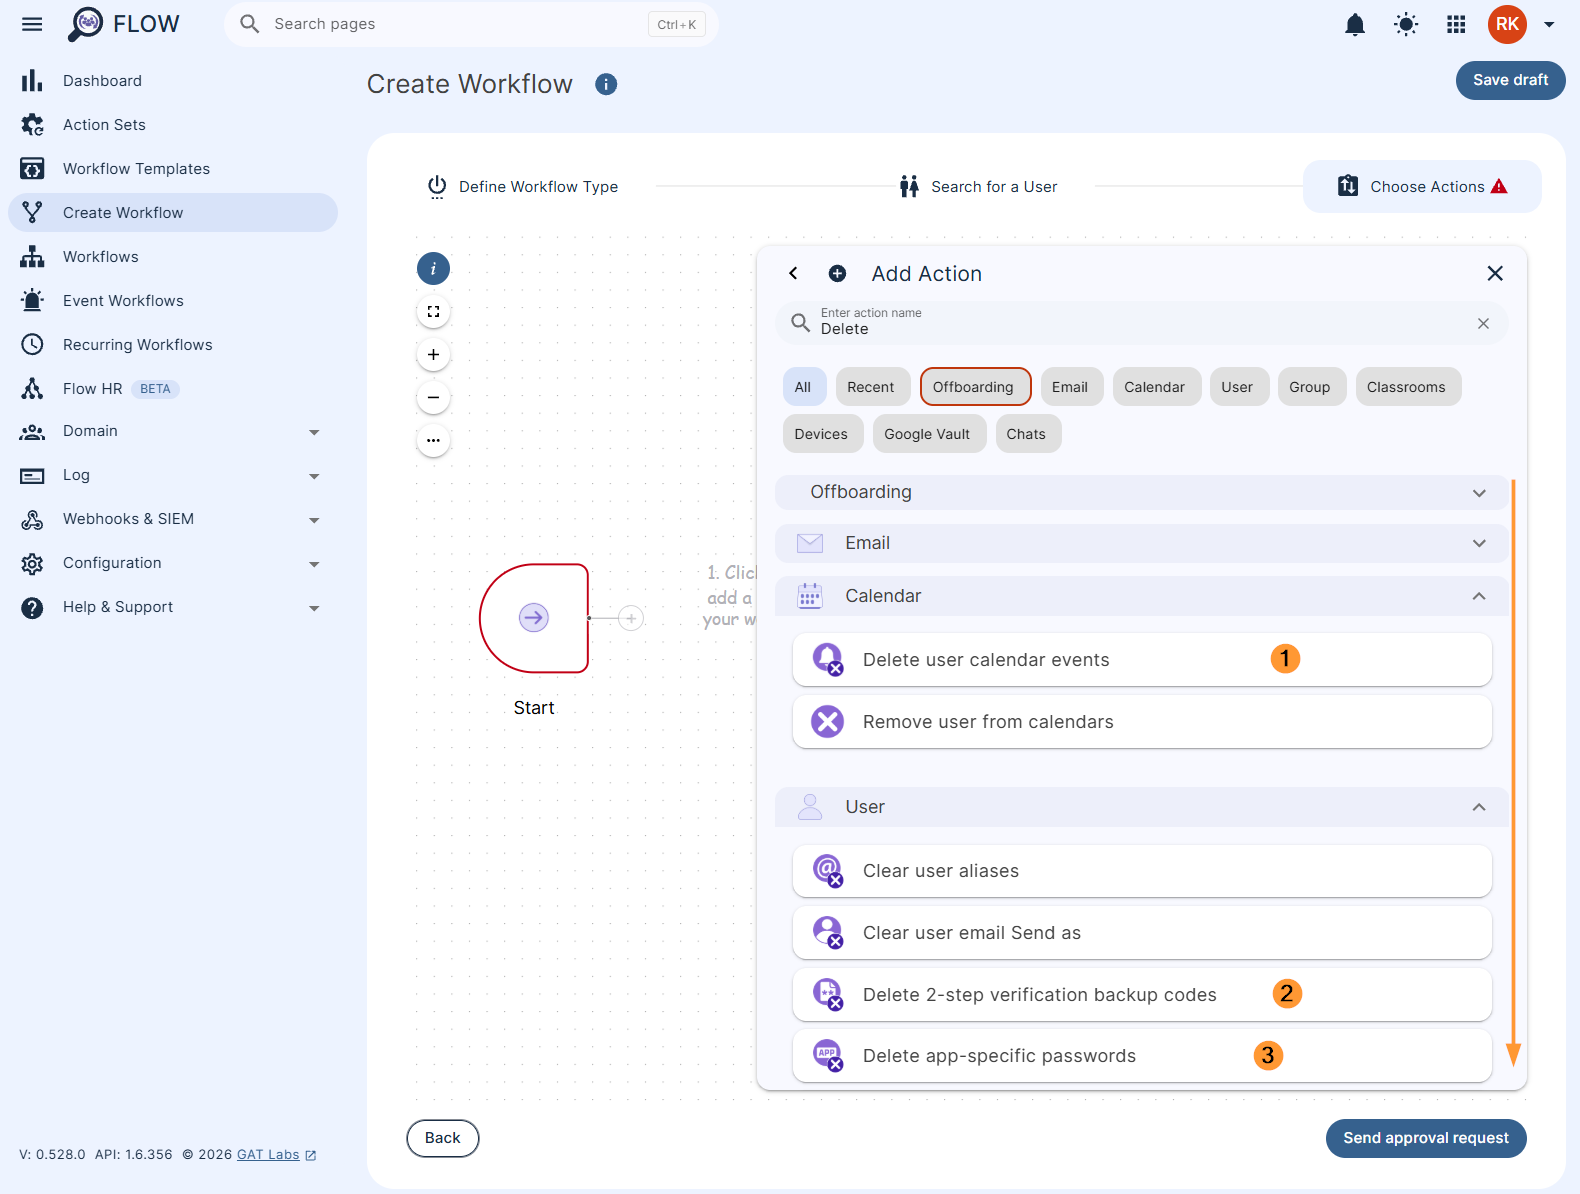Viewport: 1580px width, 1194px height.
Task: Click the action name search input
Action: tap(1142, 323)
